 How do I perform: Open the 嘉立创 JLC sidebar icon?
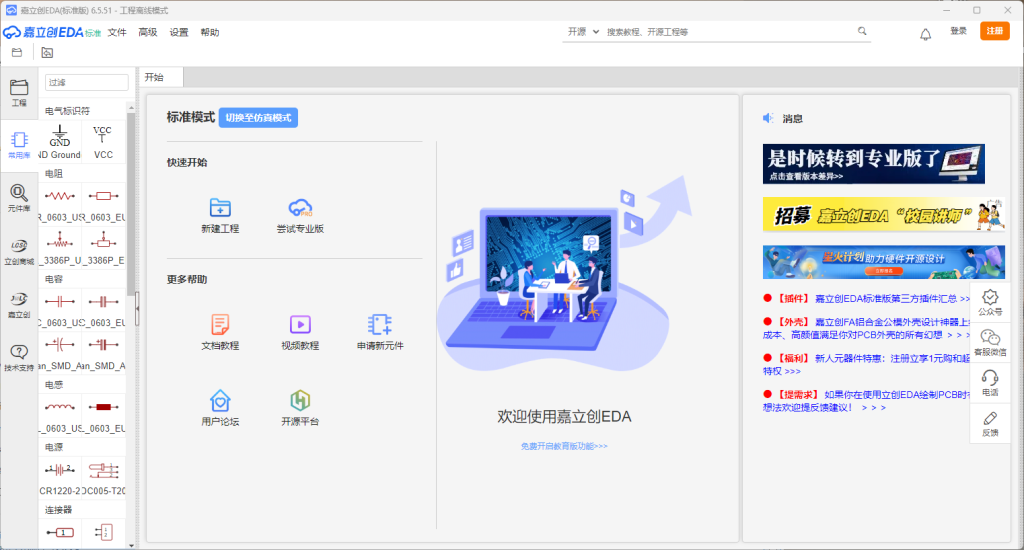[19, 305]
